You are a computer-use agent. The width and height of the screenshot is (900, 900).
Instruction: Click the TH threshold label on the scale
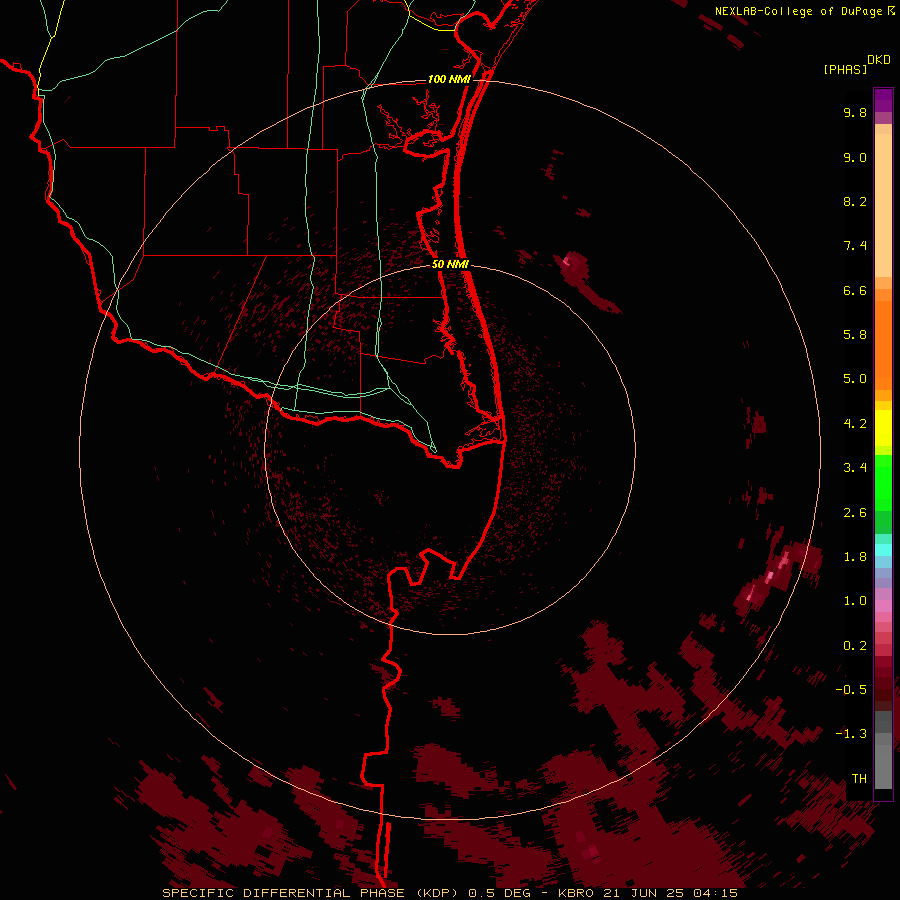pyautogui.click(x=859, y=779)
